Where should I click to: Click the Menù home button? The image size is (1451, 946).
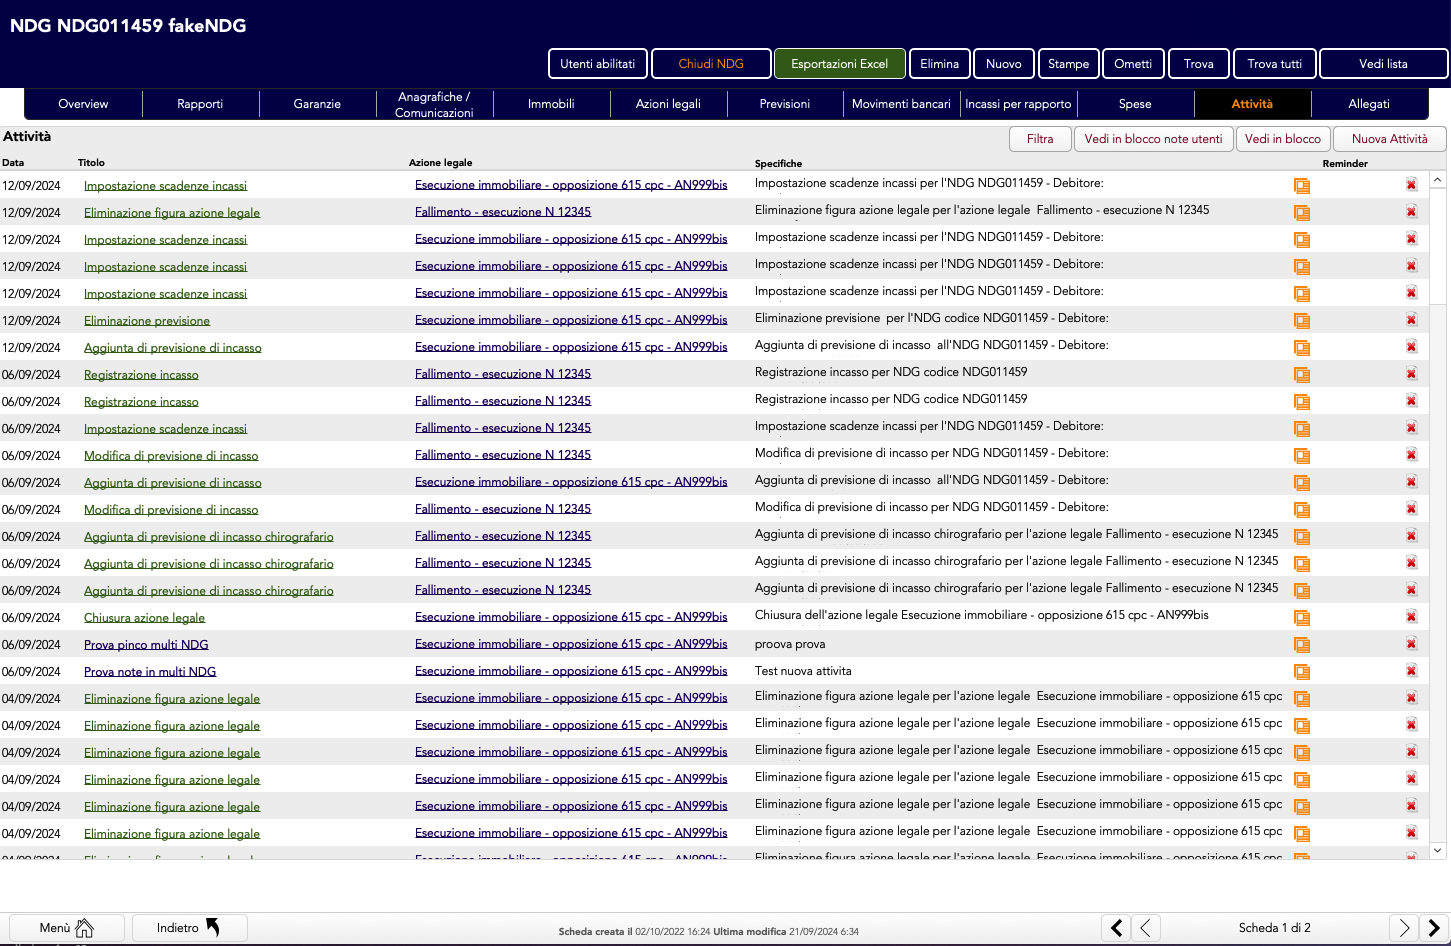[x=67, y=928]
